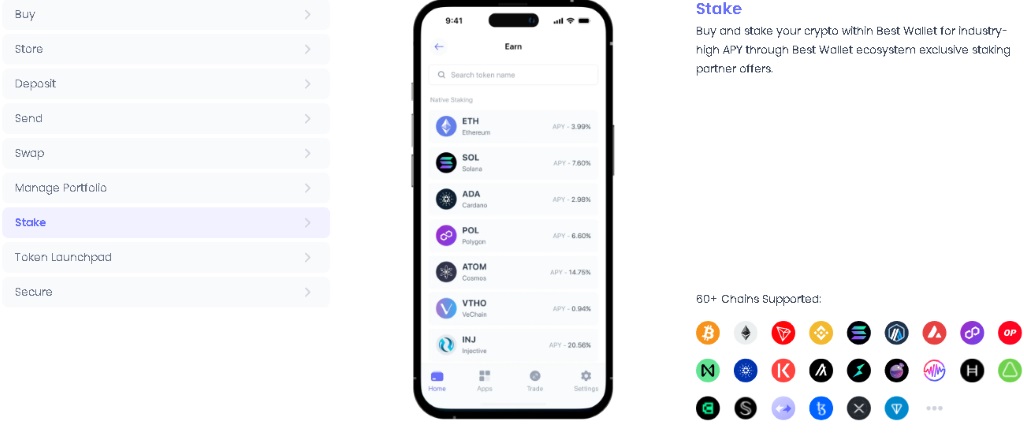Viewport: 1024px width, 433px height.
Task: Click the Optimism OP chain icon
Action: click(x=1010, y=333)
